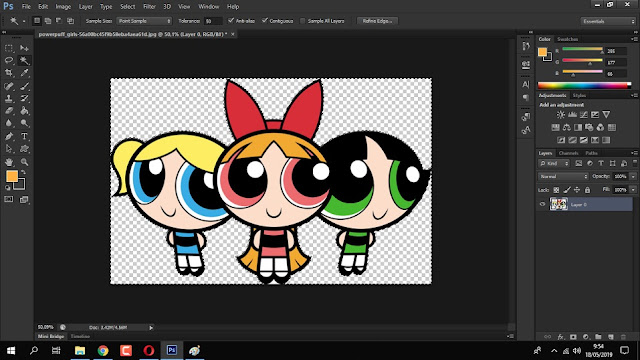Screen dimensions: 640x360
Task: Select the Custom Shape tool
Action: (x=24, y=149)
